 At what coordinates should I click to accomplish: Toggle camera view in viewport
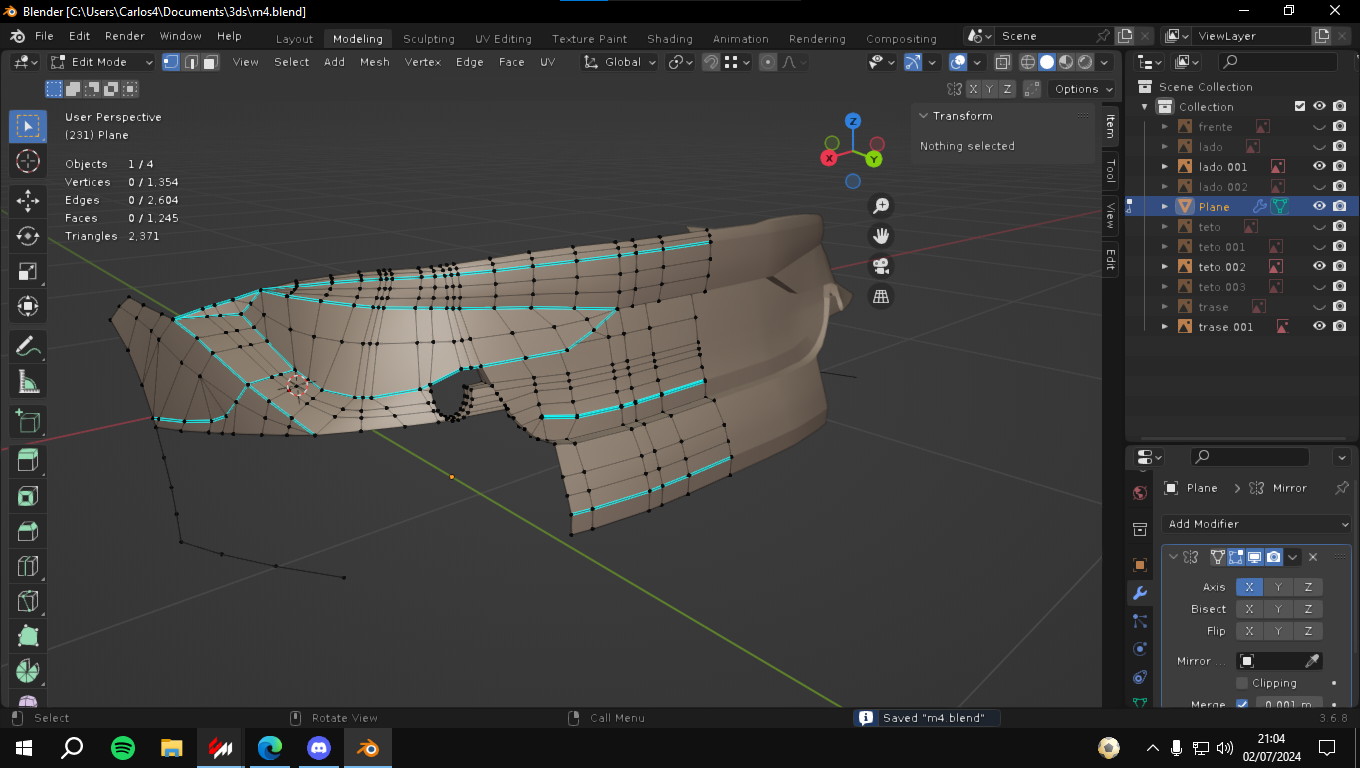[881, 266]
